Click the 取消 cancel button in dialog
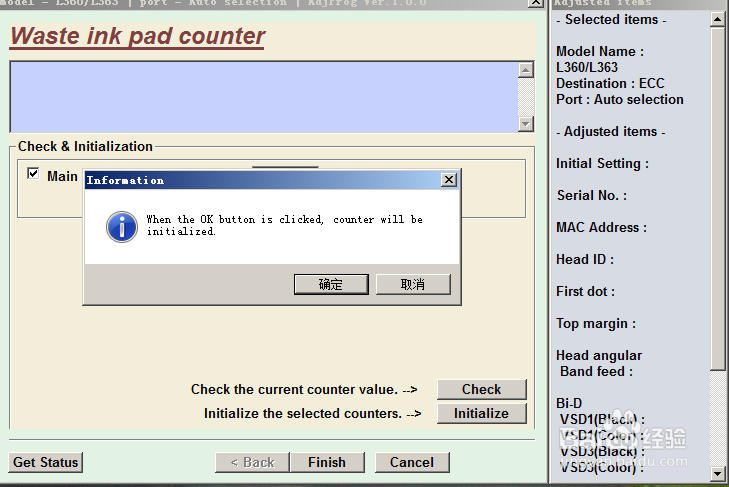 tap(413, 284)
